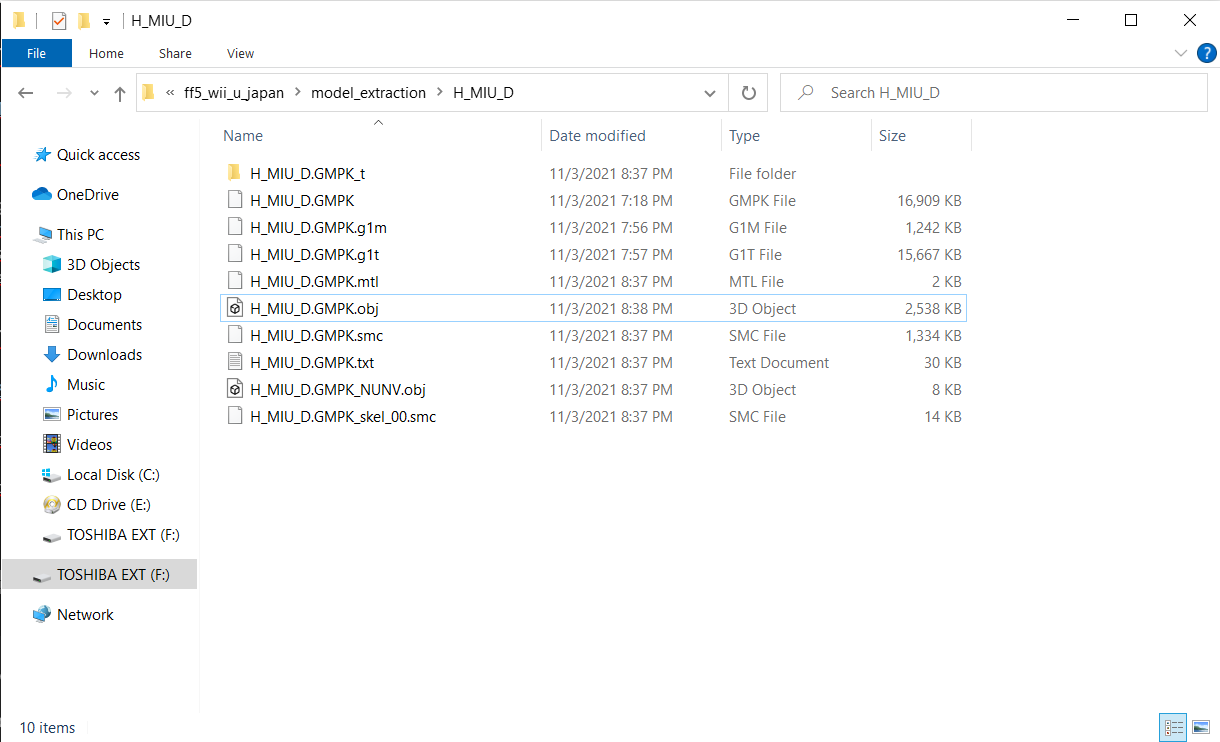Open Network in navigation pane
Viewport: 1220px width, 742px height.
click(85, 615)
